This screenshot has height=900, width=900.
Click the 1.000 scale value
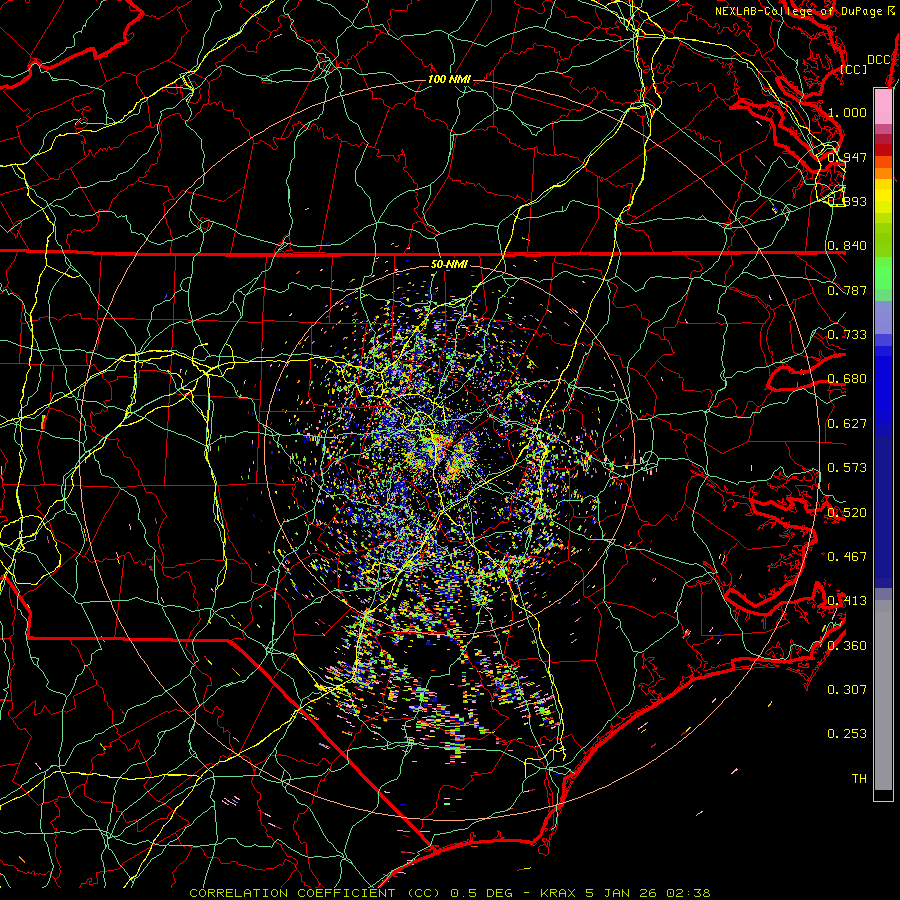847,112
